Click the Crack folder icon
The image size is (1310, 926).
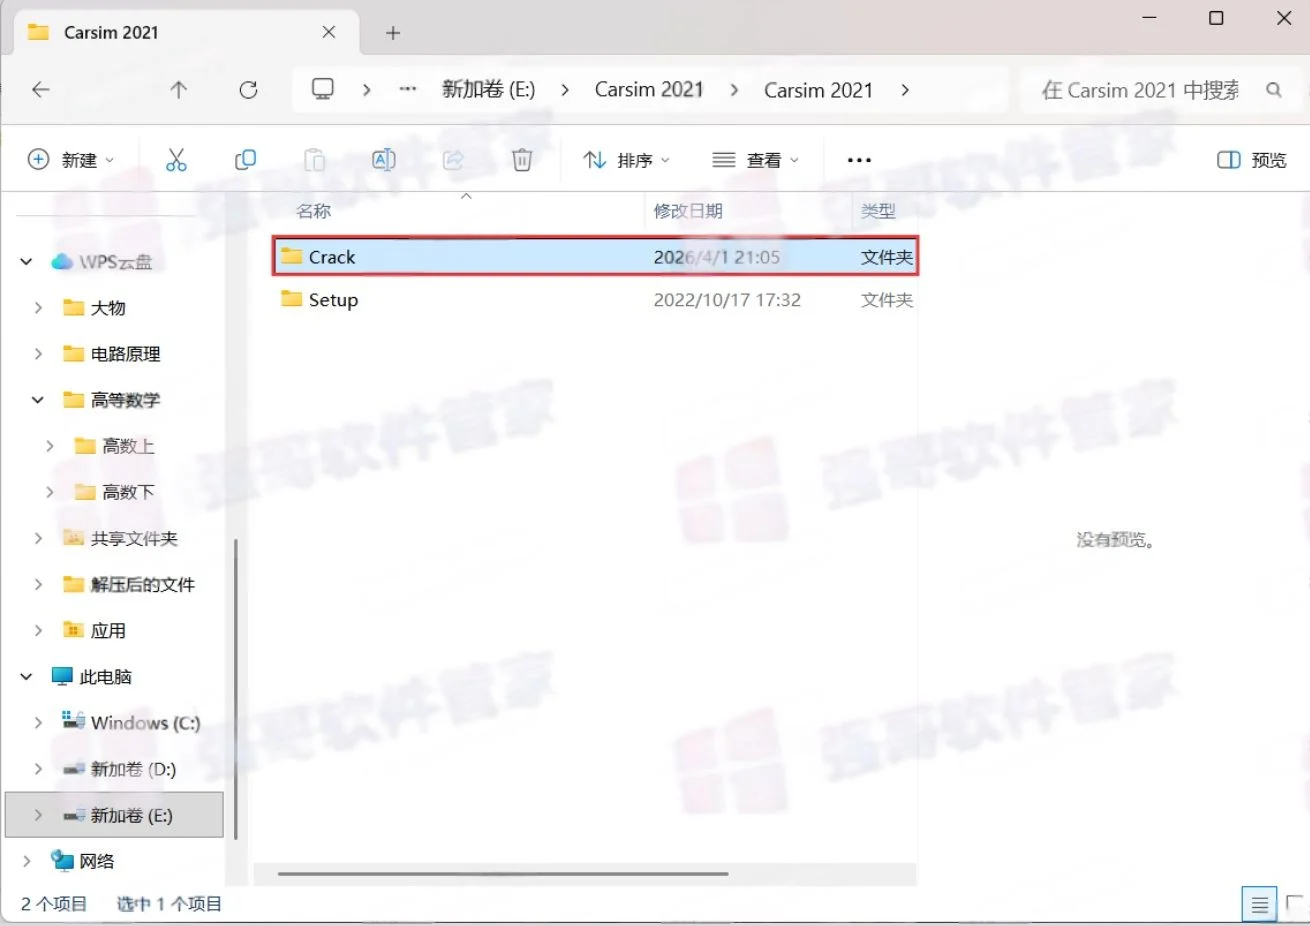[x=291, y=256]
